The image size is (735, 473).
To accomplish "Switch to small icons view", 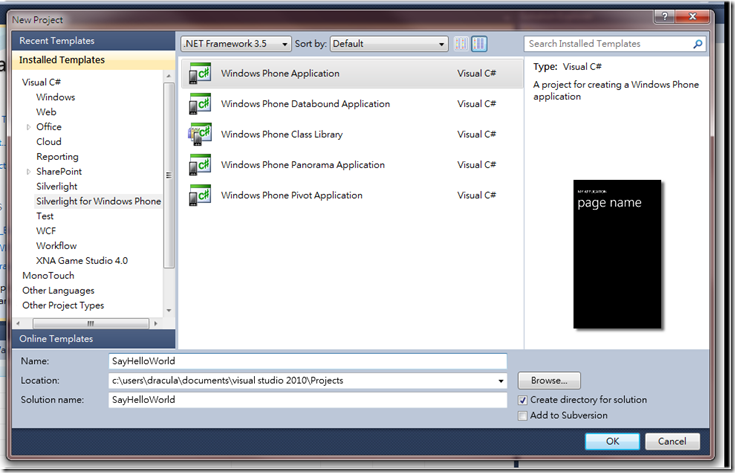I will point(461,44).
